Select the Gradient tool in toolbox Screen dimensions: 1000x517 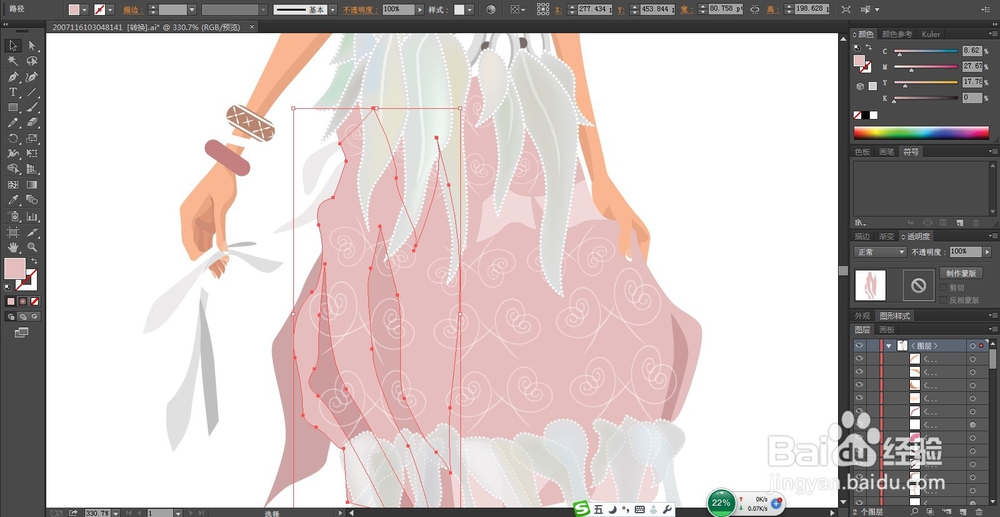pyautogui.click(x=32, y=185)
